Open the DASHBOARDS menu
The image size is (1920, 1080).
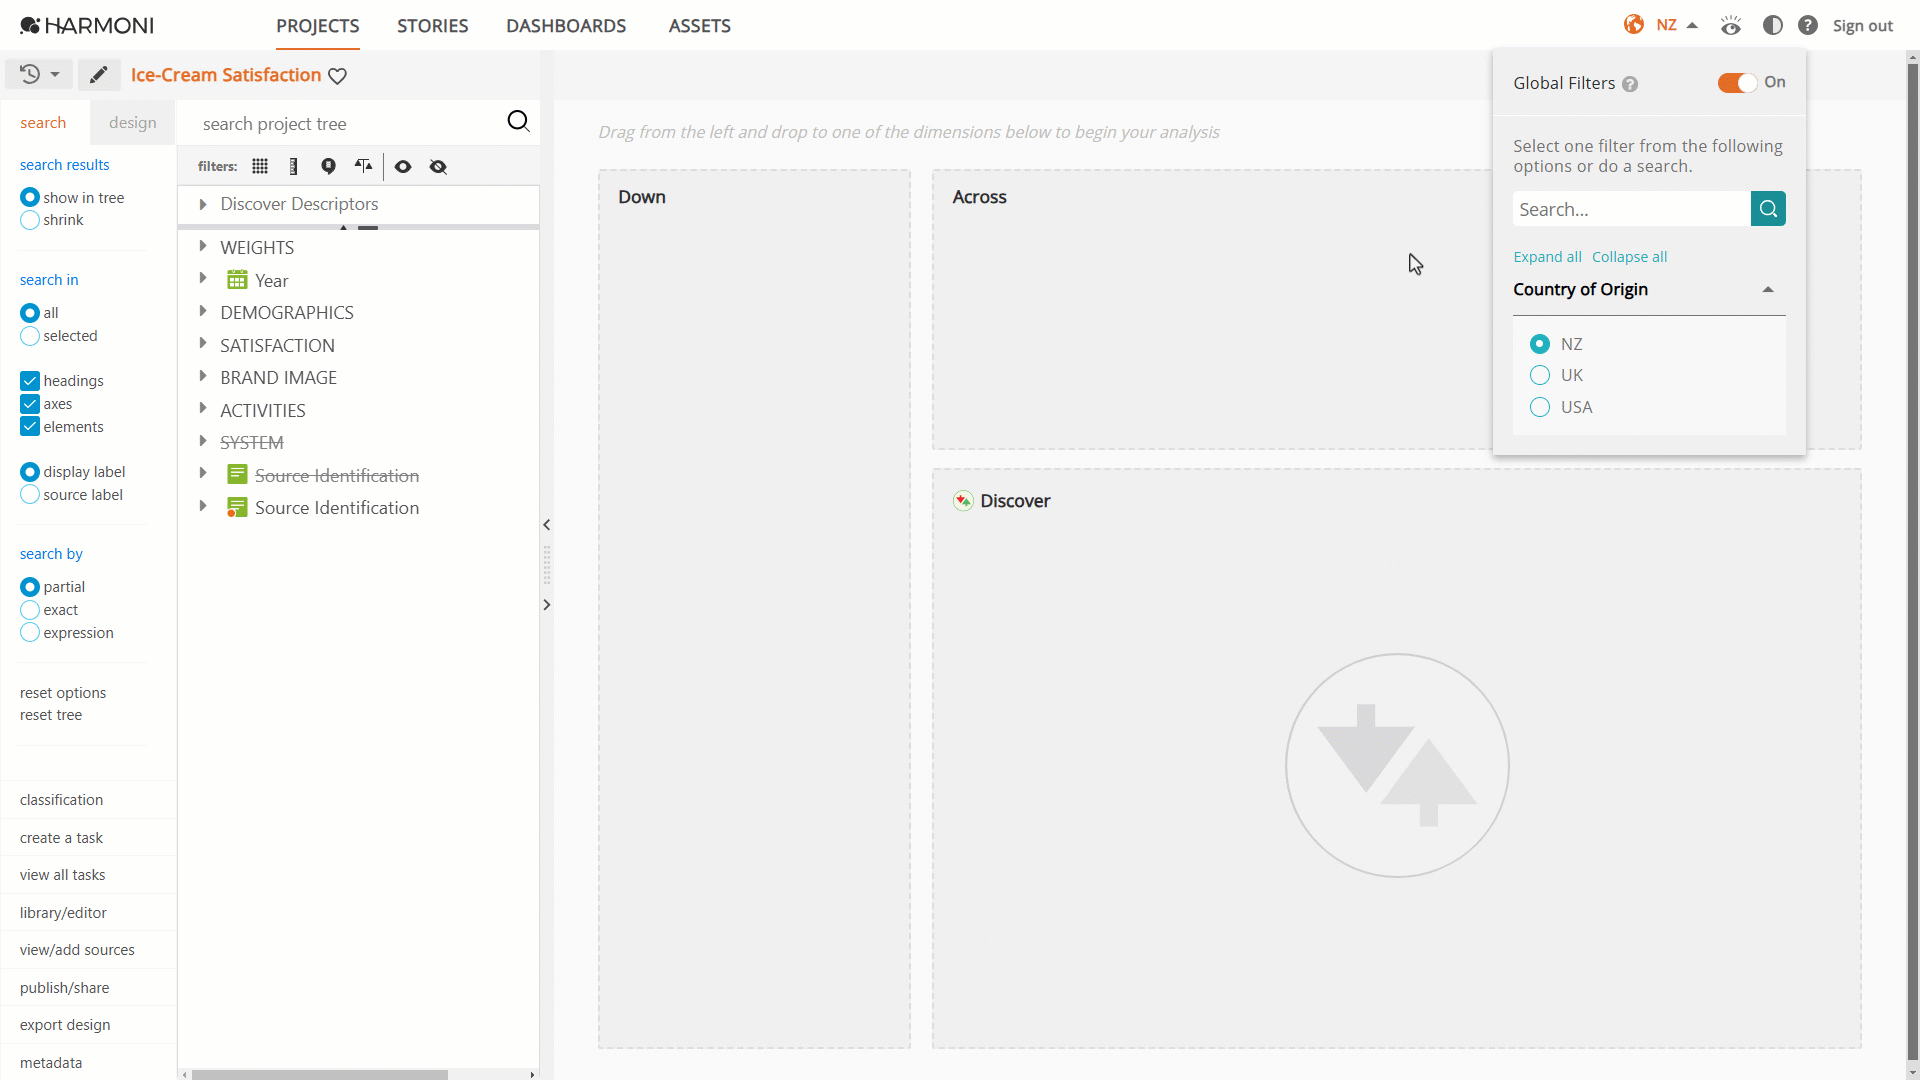(x=566, y=26)
